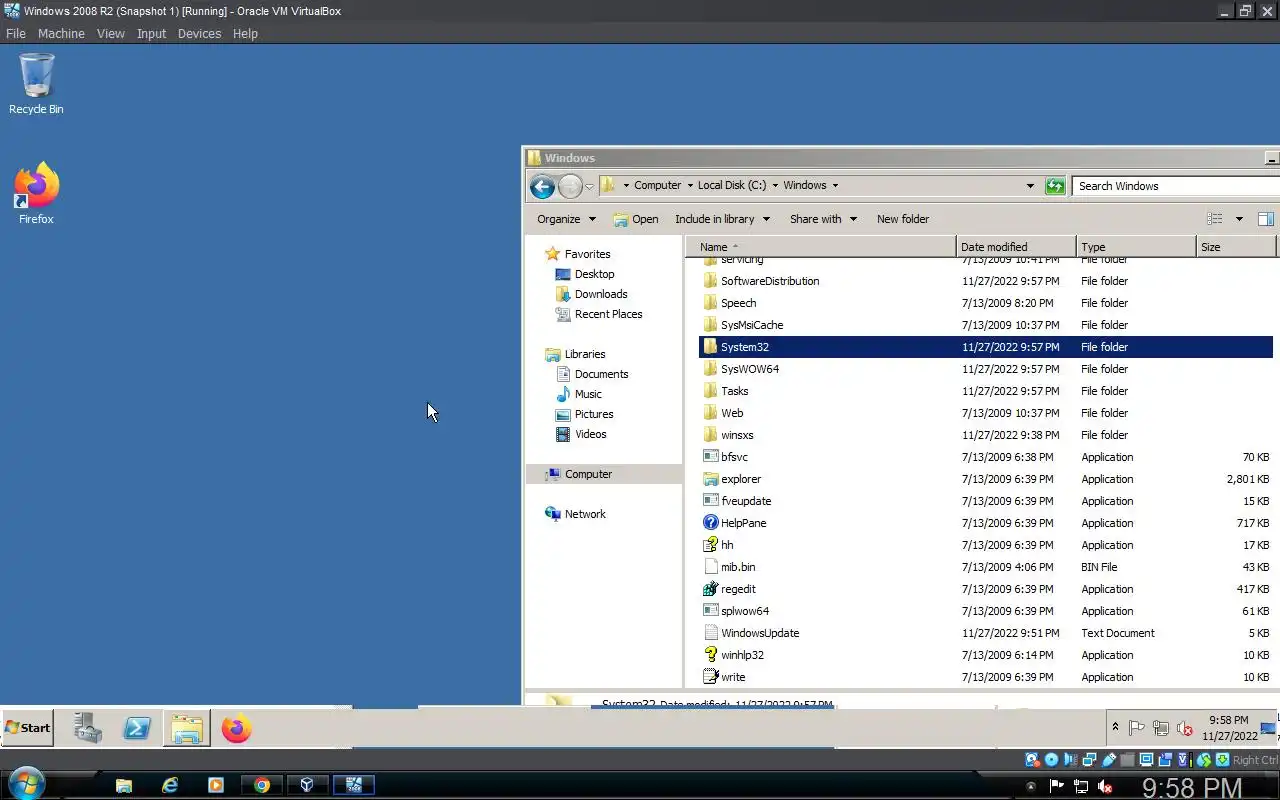
Task: Click the Search Windows box
Action: pyautogui.click(x=1175, y=186)
